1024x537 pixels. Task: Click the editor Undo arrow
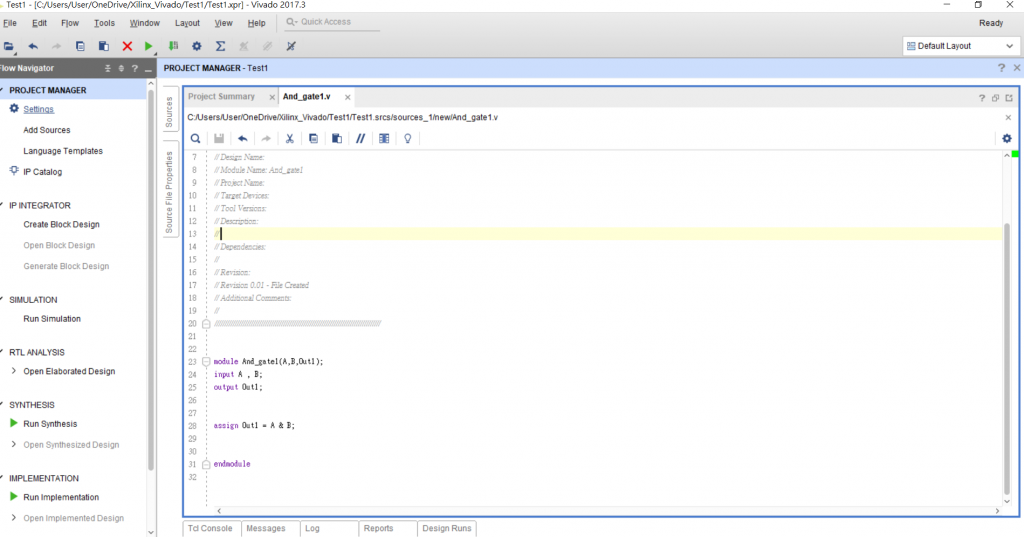[x=242, y=138]
